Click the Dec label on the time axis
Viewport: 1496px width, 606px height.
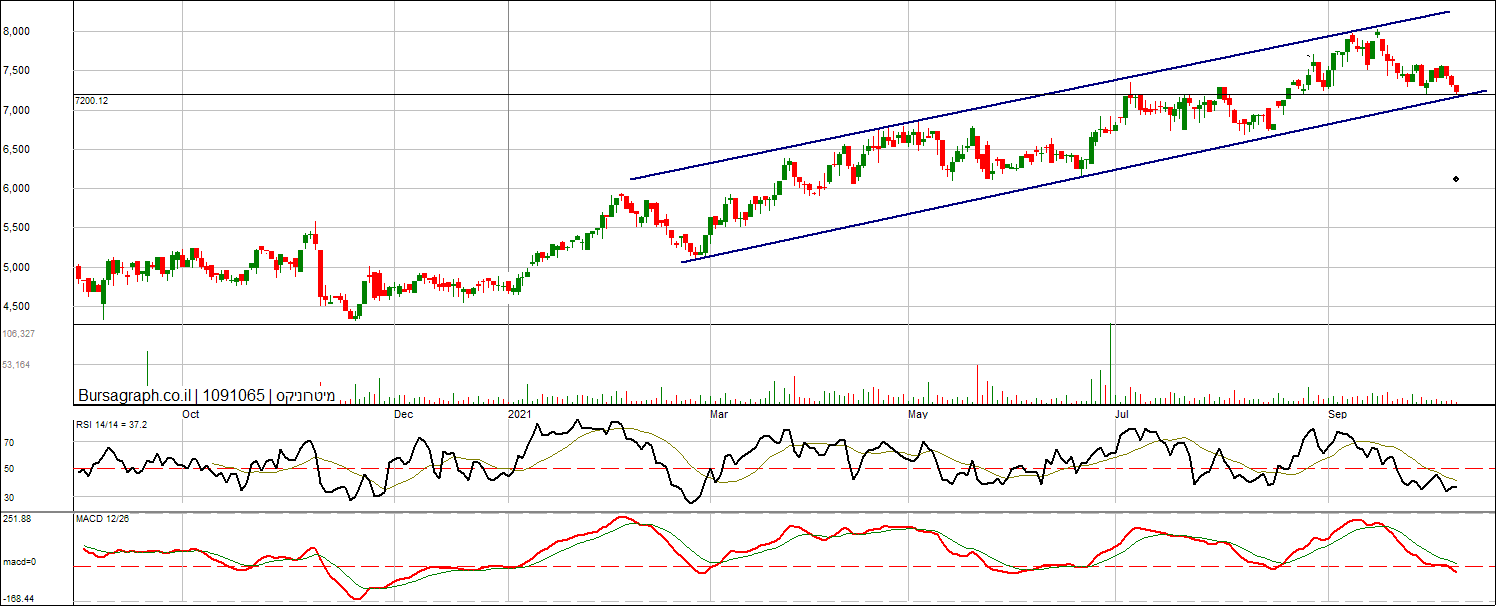[403, 413]
